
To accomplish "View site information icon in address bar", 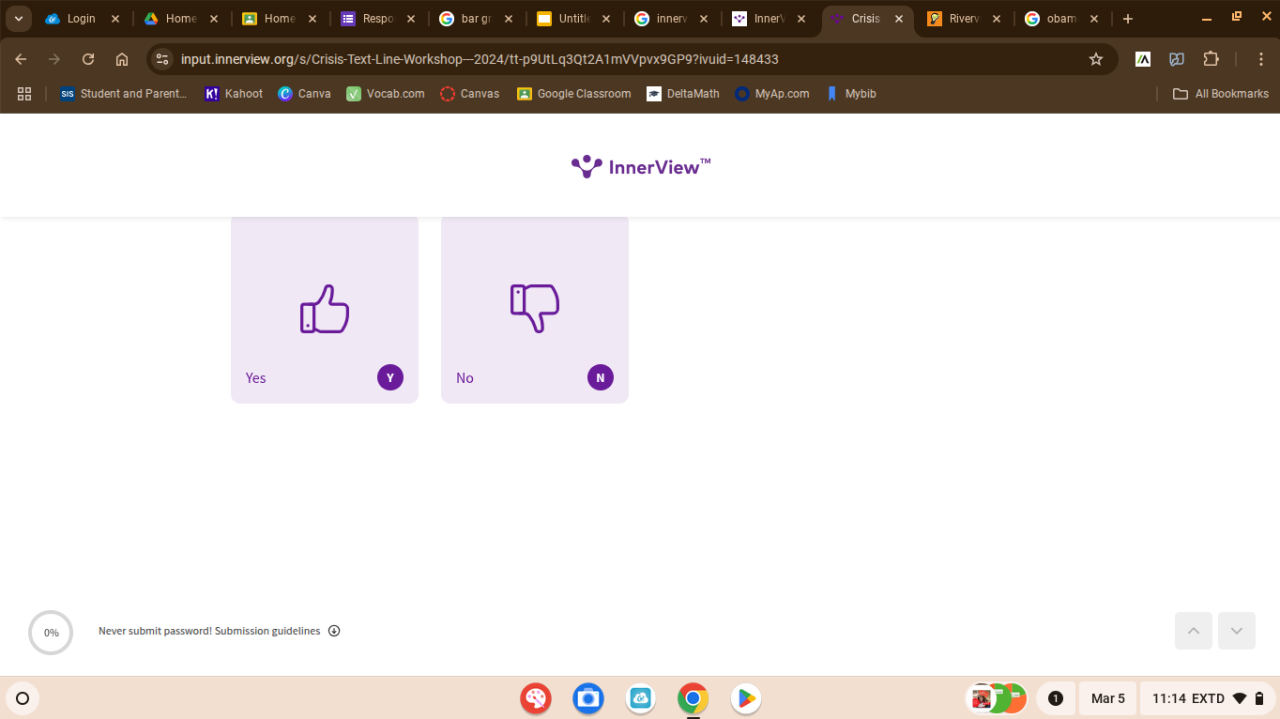I will [162, 59].
